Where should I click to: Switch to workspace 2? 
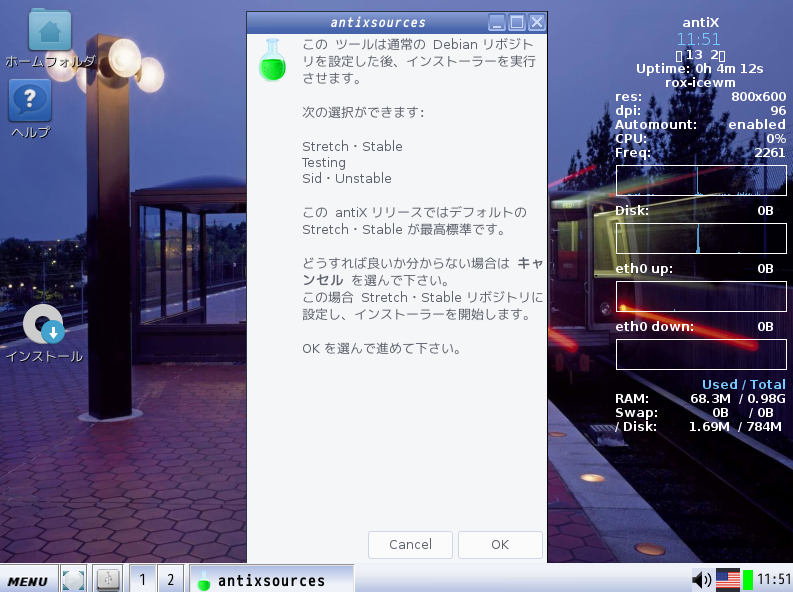click(170, 579)
